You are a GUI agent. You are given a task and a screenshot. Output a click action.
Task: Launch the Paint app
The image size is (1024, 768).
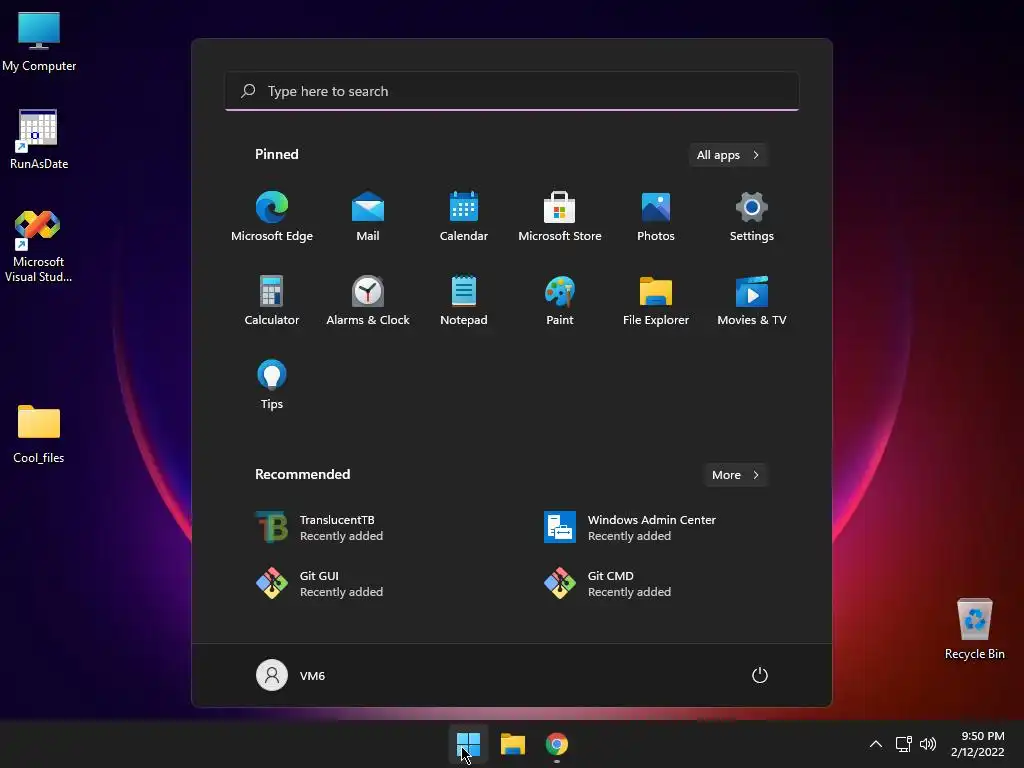coord(560,300)
